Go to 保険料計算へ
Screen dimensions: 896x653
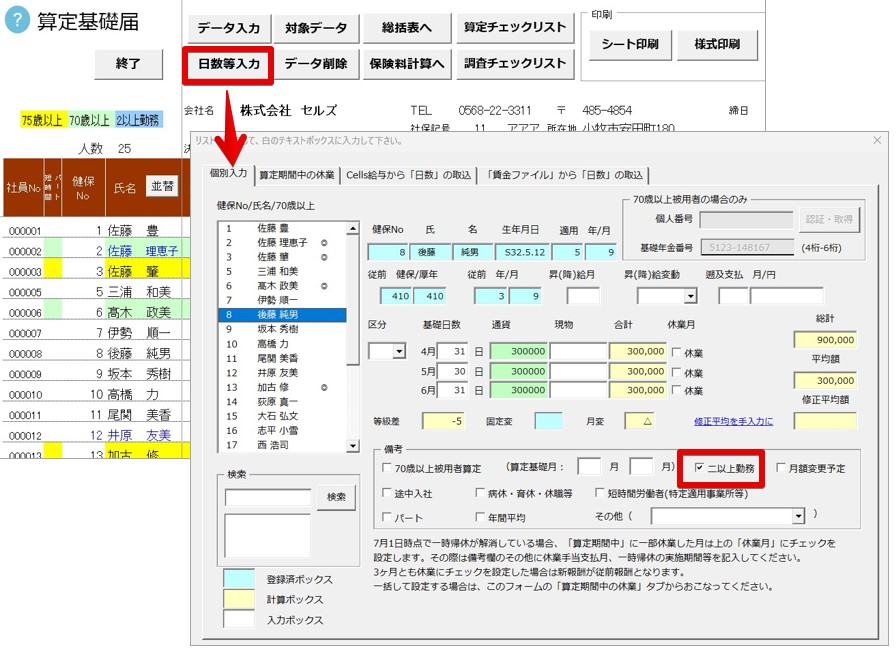407,63
